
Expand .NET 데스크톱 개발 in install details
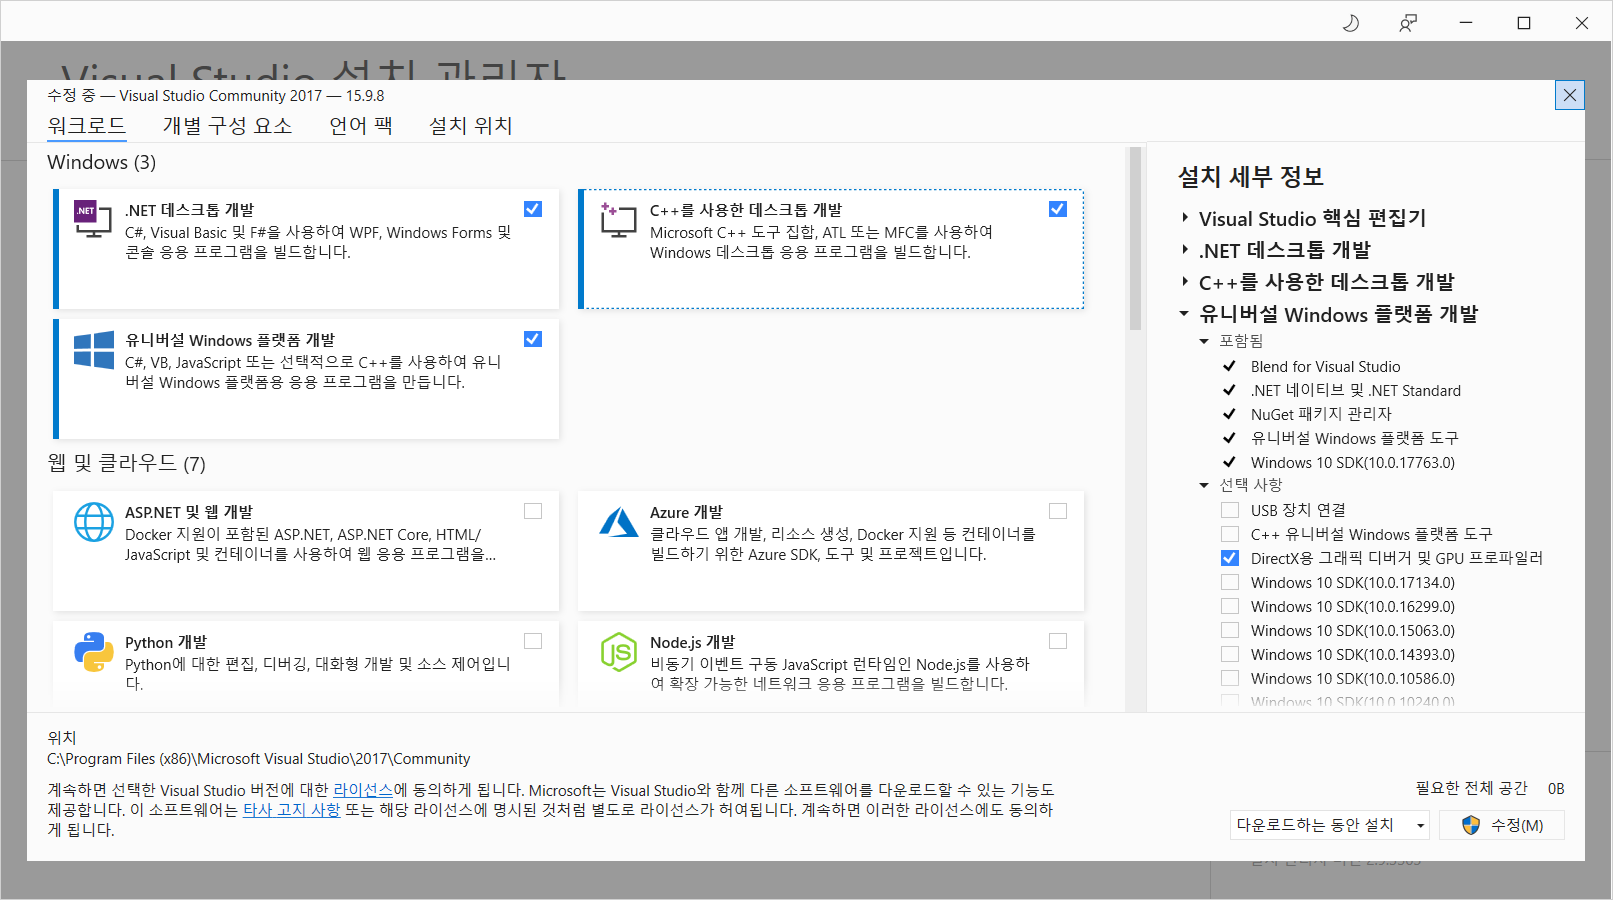pyautogui.click(x=1185, y=250)
